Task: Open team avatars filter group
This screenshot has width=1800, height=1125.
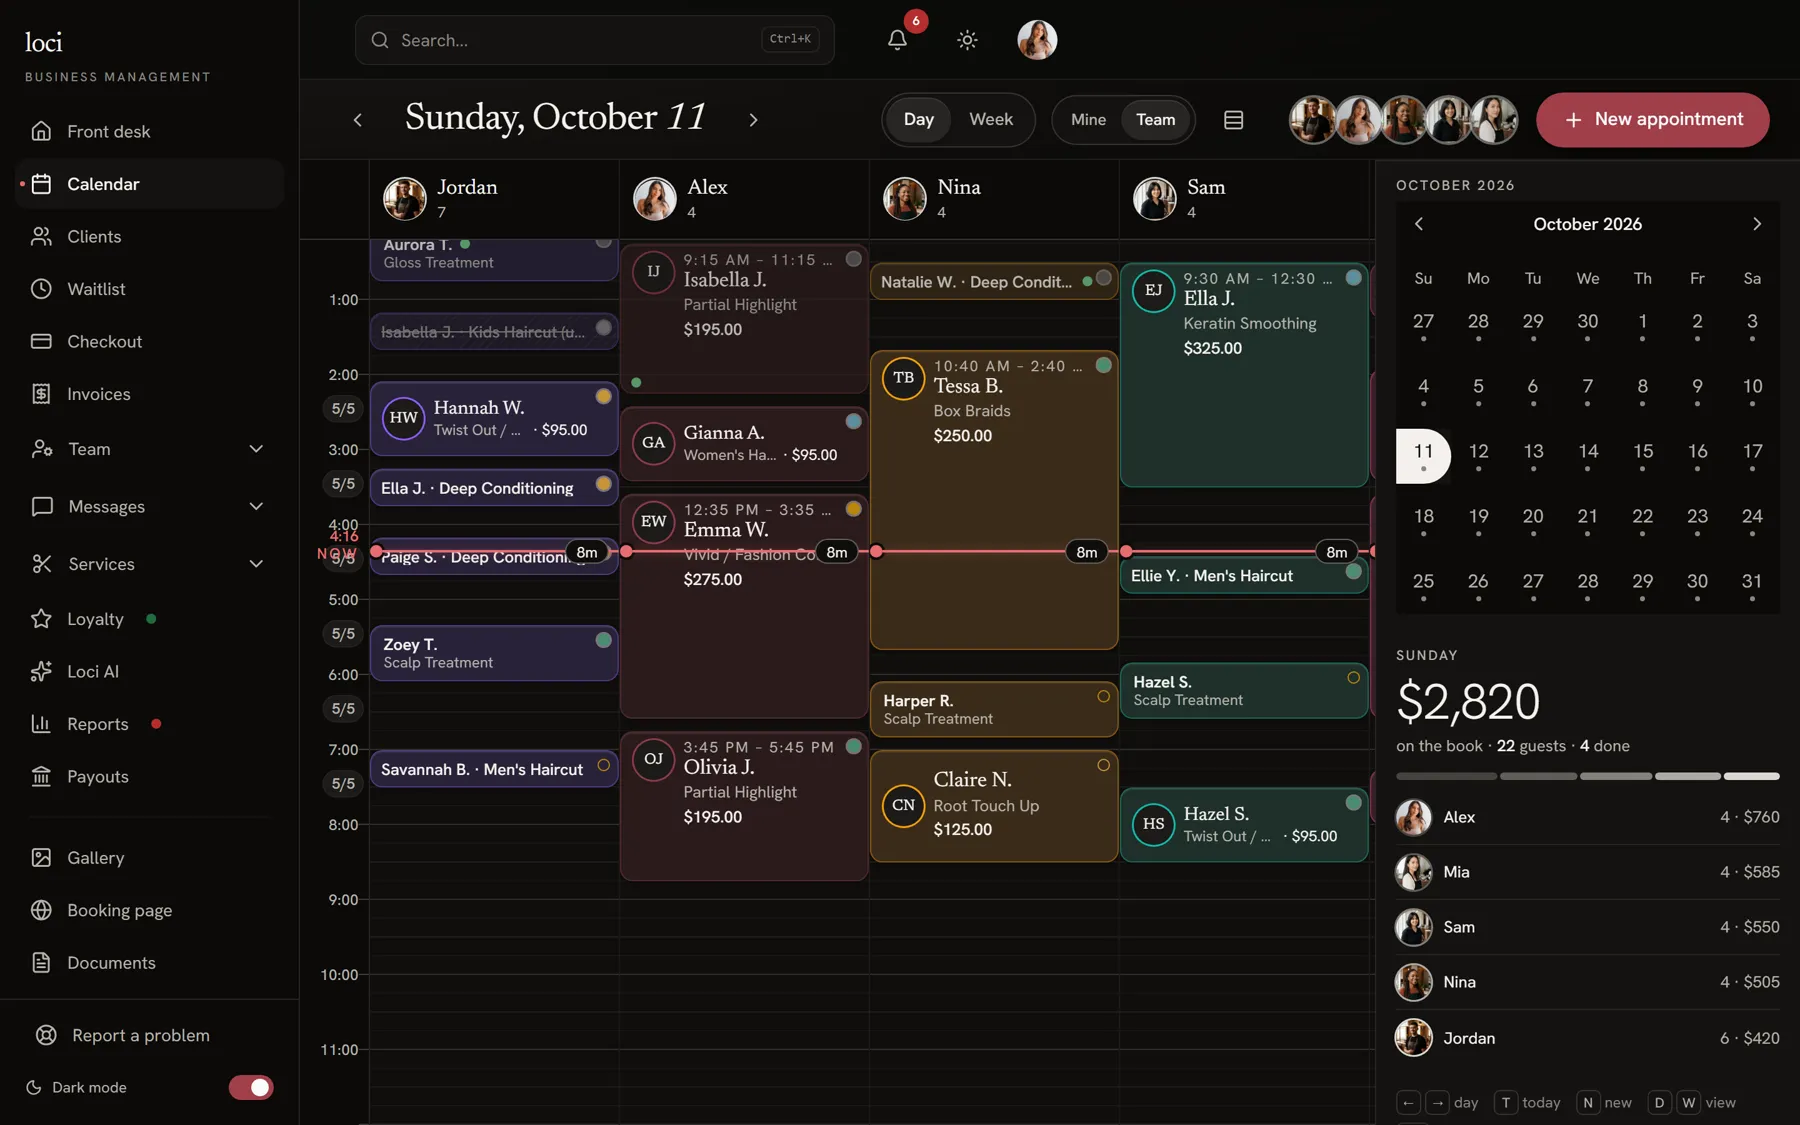Action: [x=1403, y=120]
